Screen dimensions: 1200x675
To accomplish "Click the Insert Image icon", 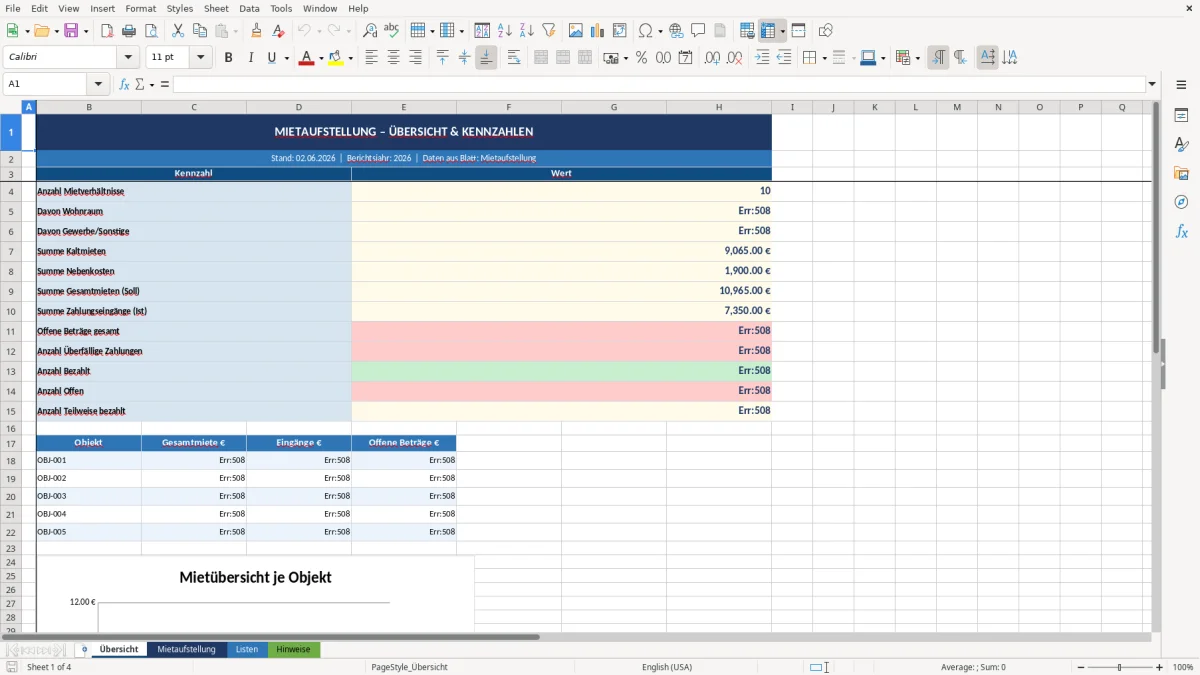I will pos(576,31).
